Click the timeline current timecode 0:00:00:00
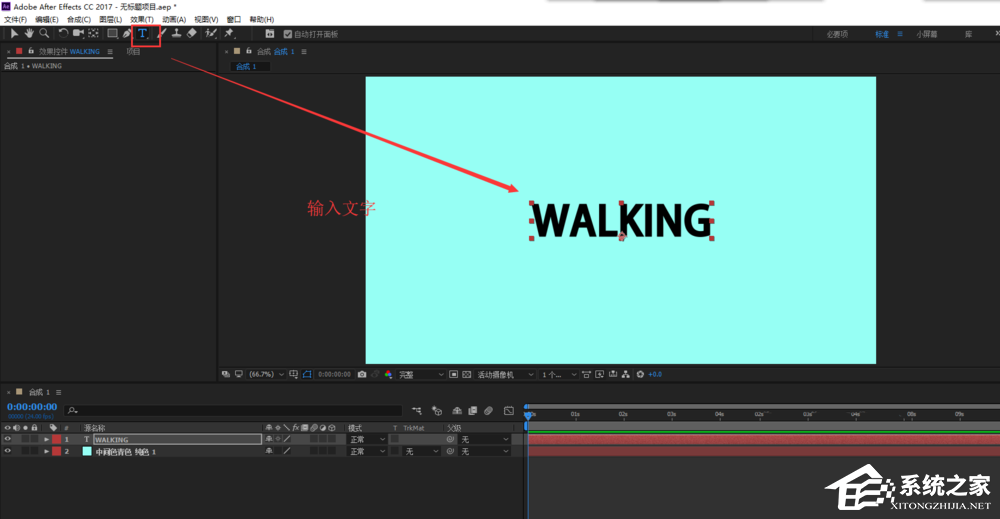Screen dimensions: 1000x519 coord(32,407)
